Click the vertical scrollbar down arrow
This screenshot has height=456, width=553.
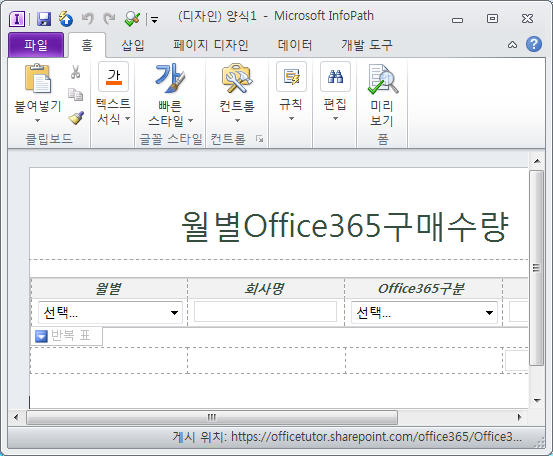(537, 401)
